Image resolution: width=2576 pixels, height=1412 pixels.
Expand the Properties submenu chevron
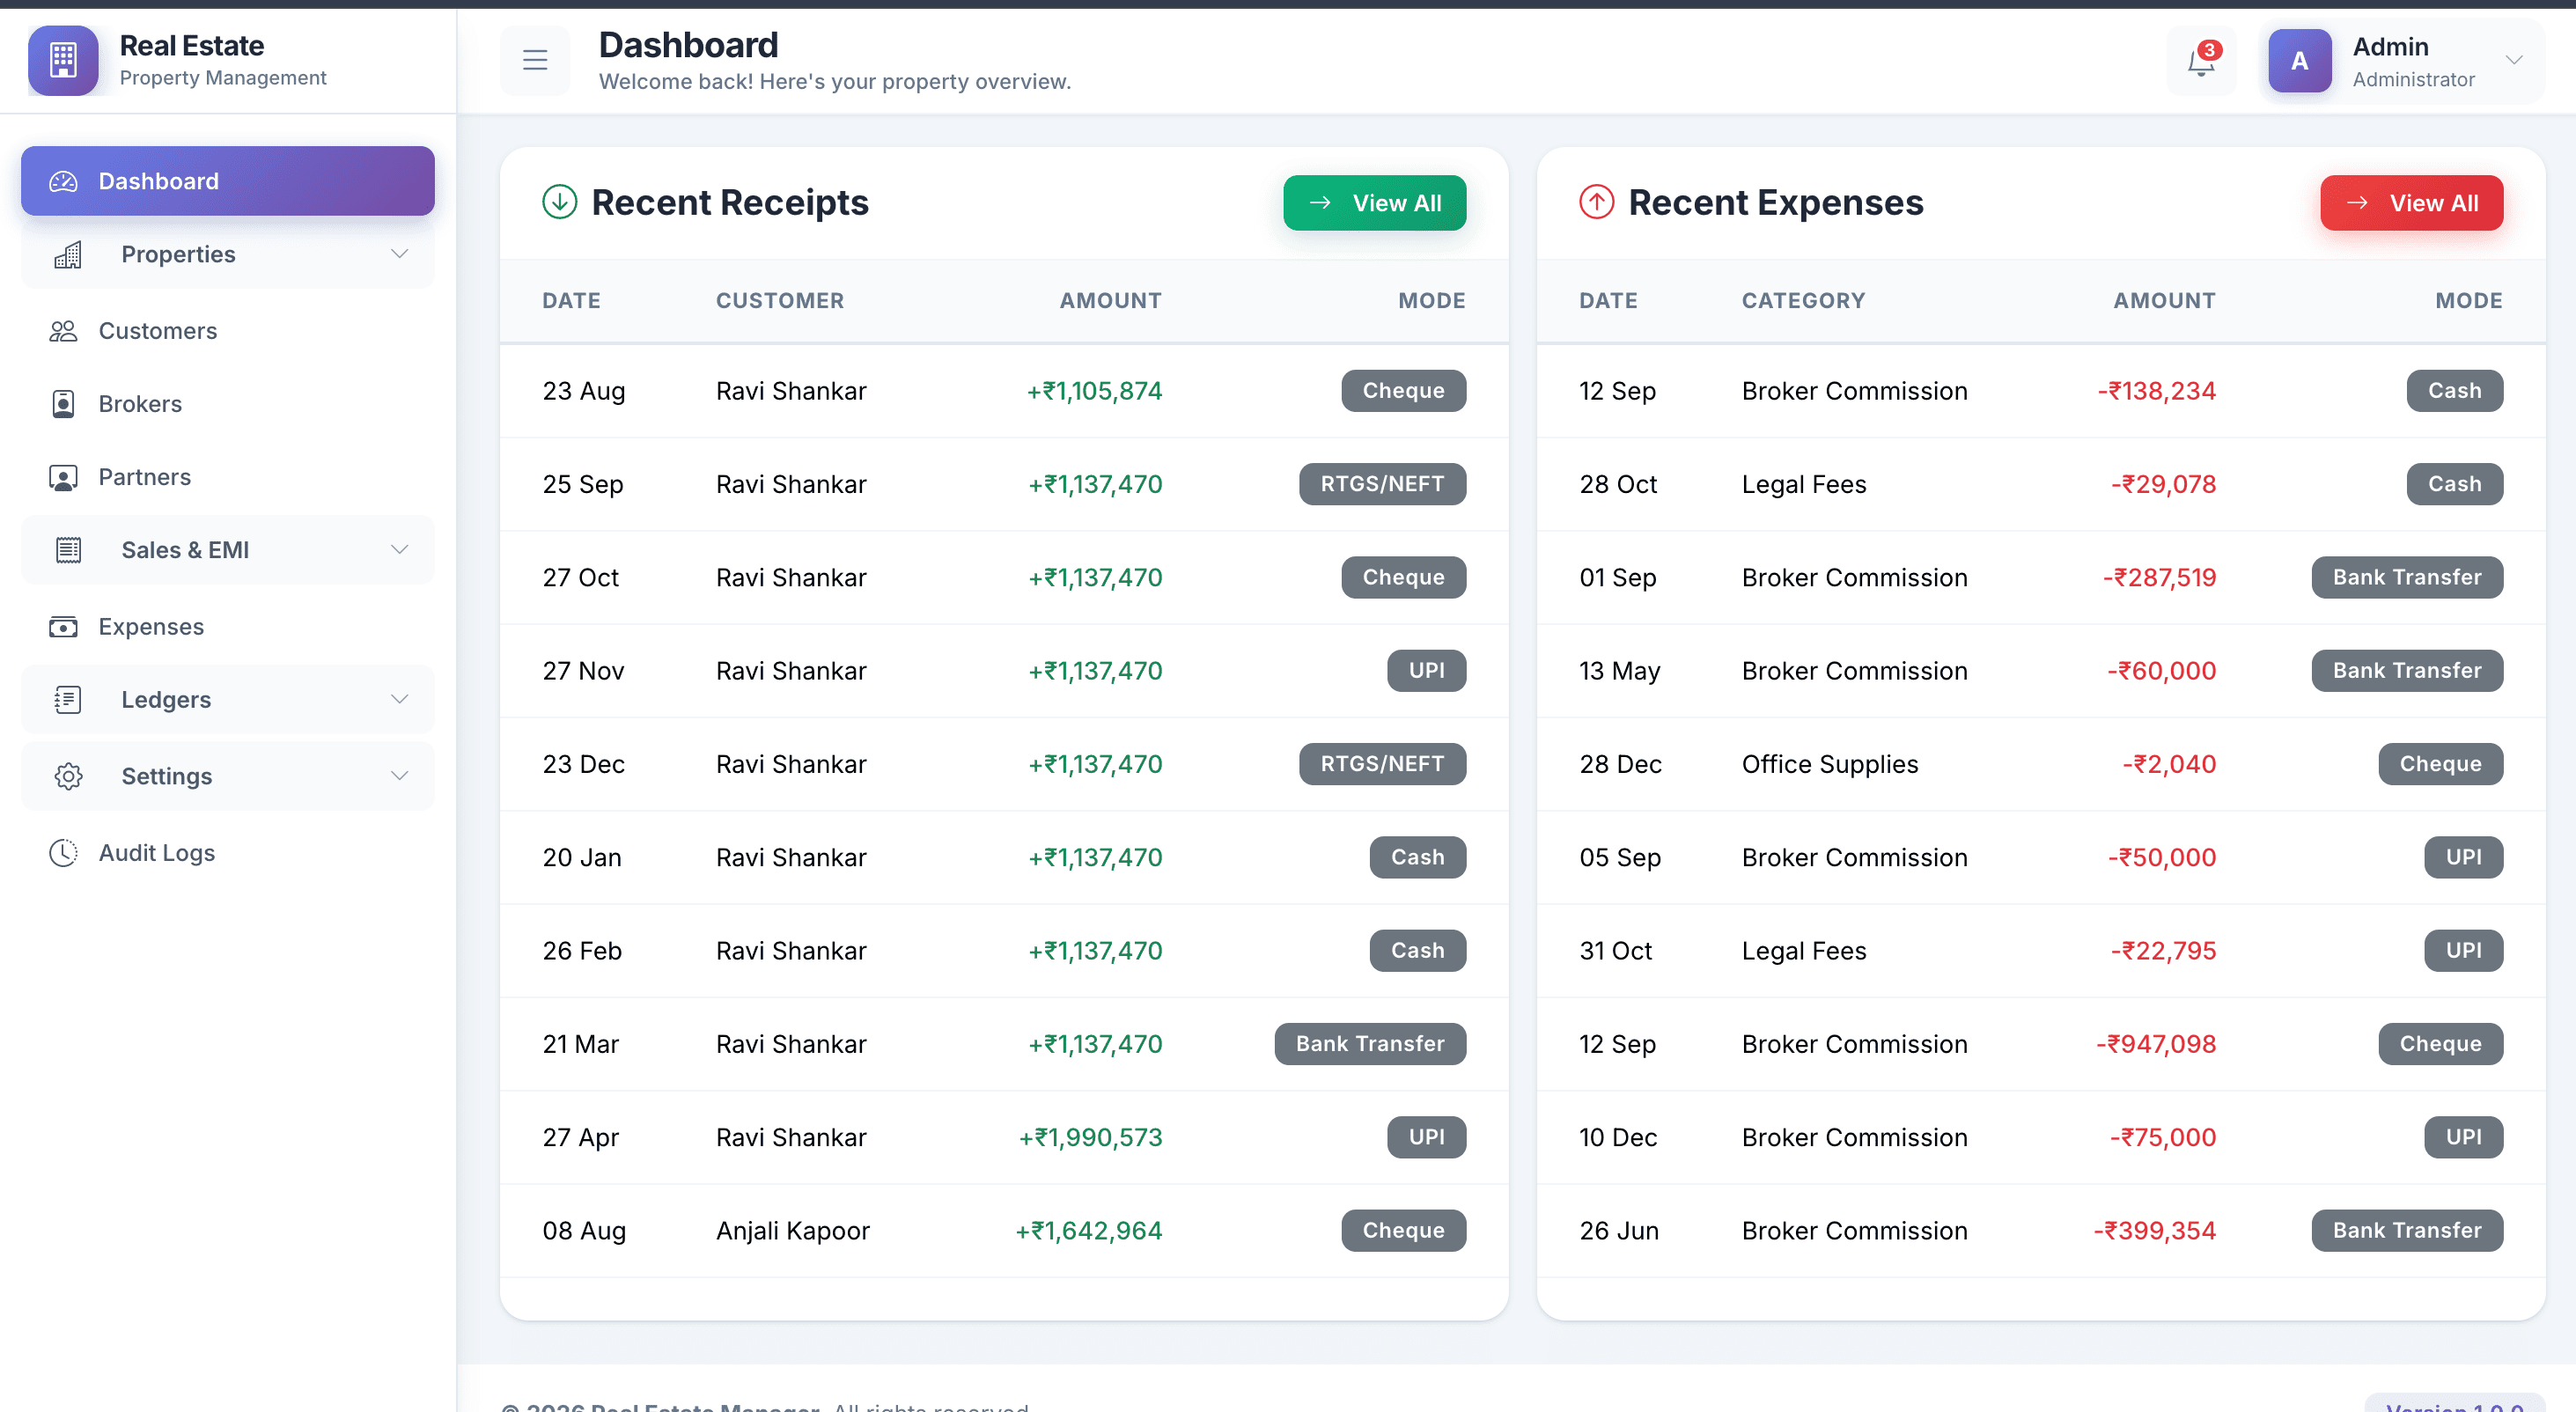point(399,254)
